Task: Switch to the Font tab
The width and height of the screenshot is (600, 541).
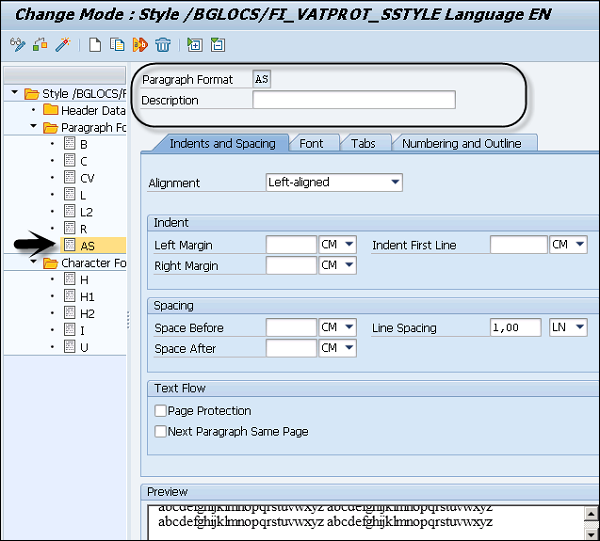Action: point(311,144)
